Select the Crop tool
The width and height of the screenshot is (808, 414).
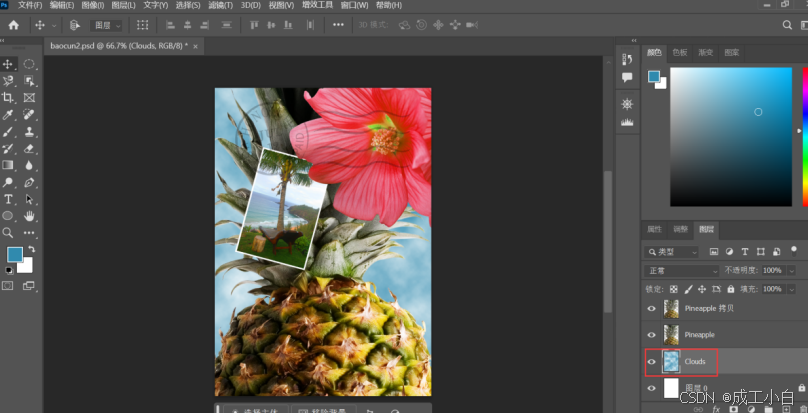tap(8, 97)
